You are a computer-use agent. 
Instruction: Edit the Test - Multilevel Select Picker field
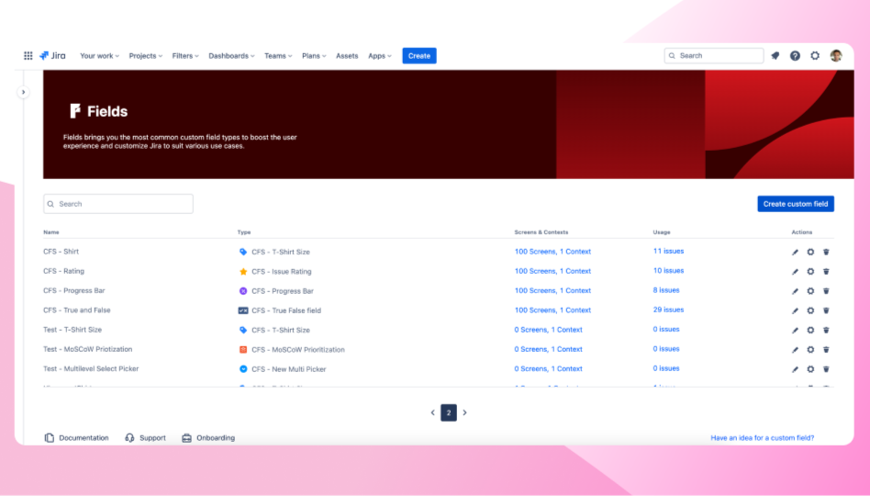coord(795,369)
